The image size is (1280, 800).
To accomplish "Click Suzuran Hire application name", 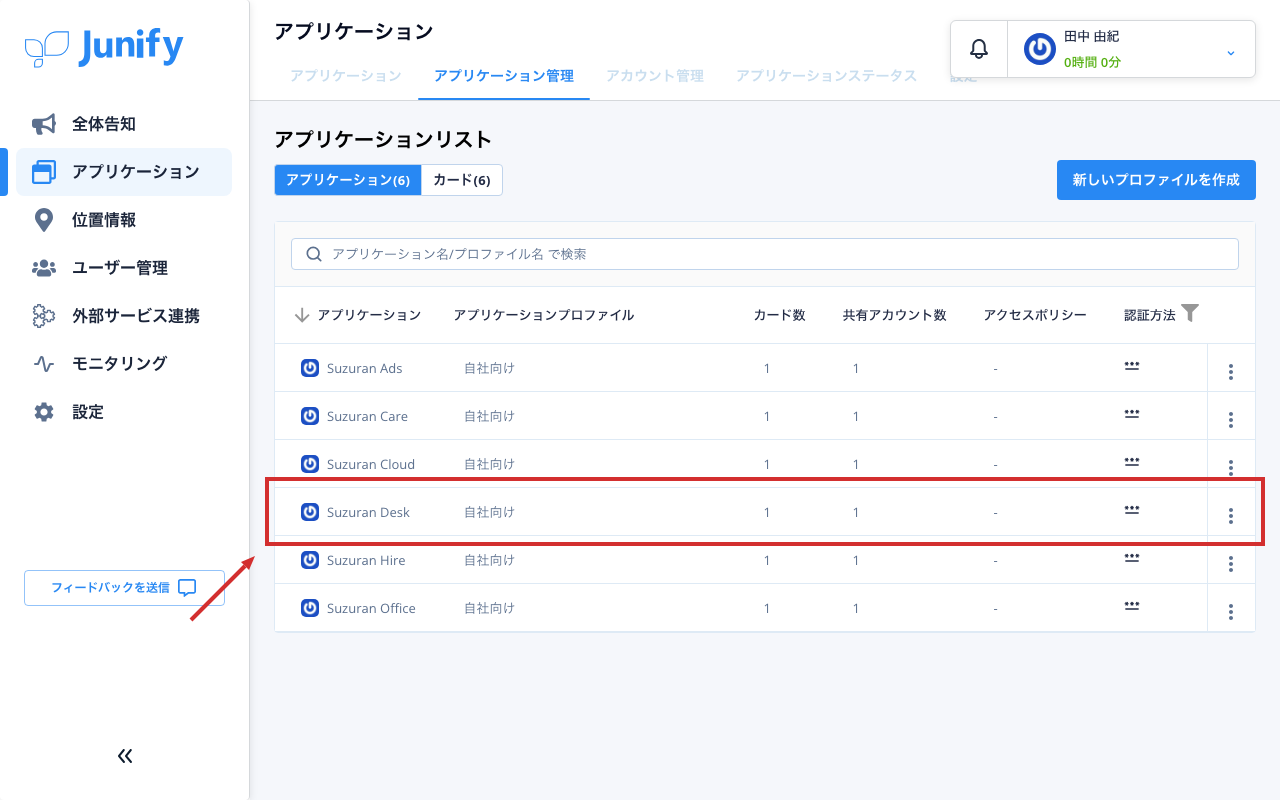I will (366, 560).
